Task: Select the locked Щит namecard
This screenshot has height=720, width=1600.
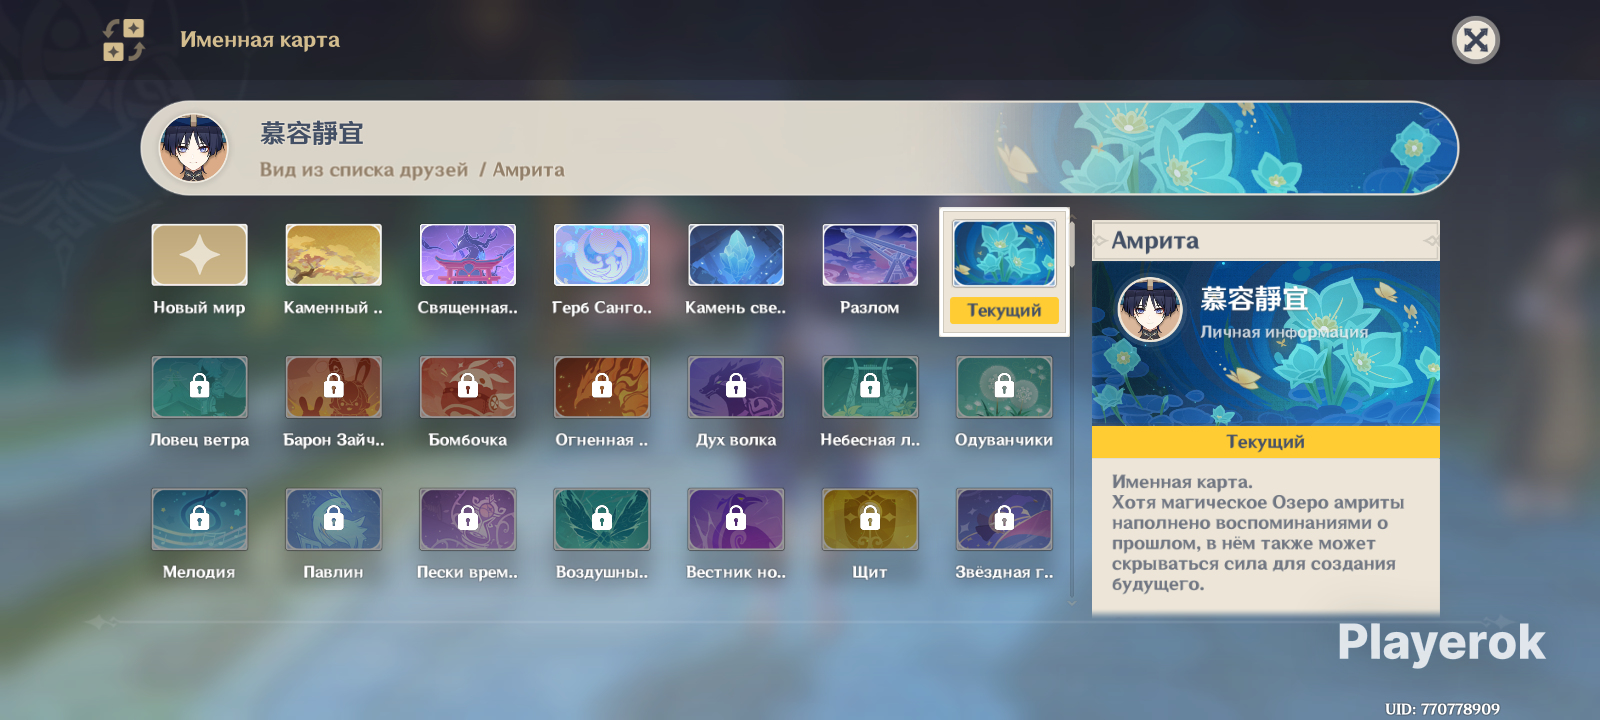Action: pyautogui.click(x=869, y=519)
